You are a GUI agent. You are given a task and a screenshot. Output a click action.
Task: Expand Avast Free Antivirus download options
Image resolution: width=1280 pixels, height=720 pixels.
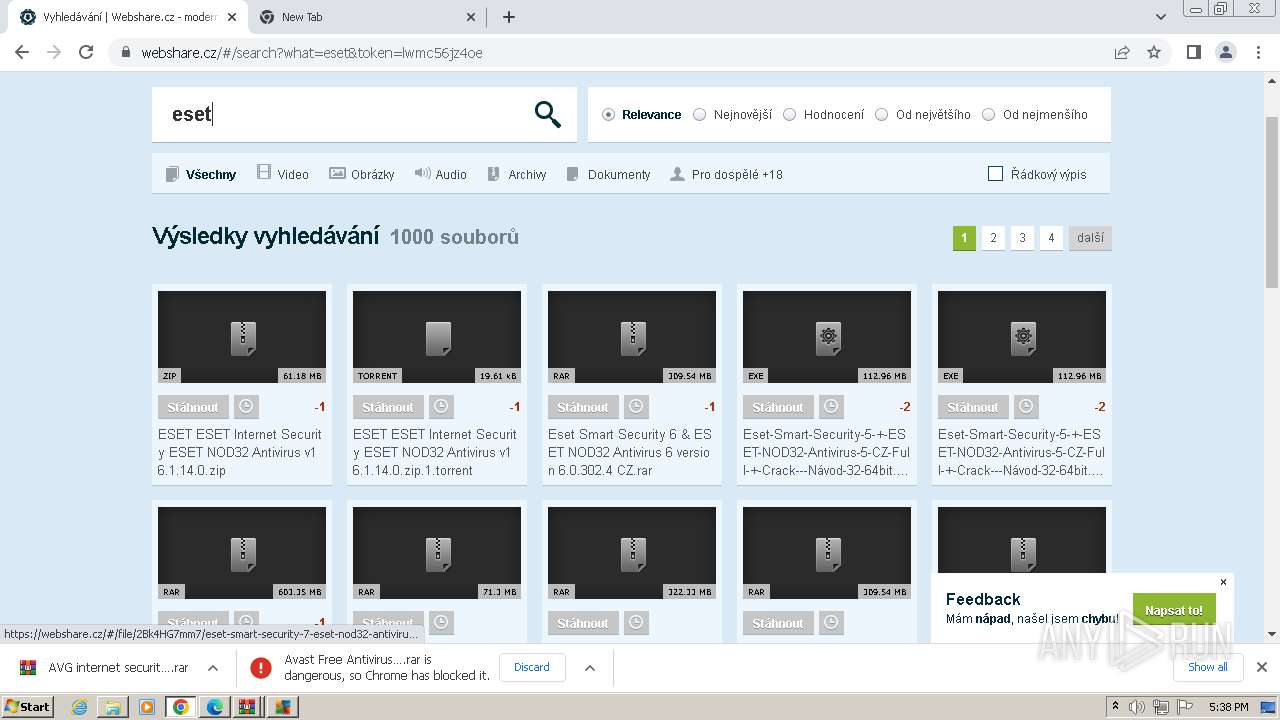(590, 668)
